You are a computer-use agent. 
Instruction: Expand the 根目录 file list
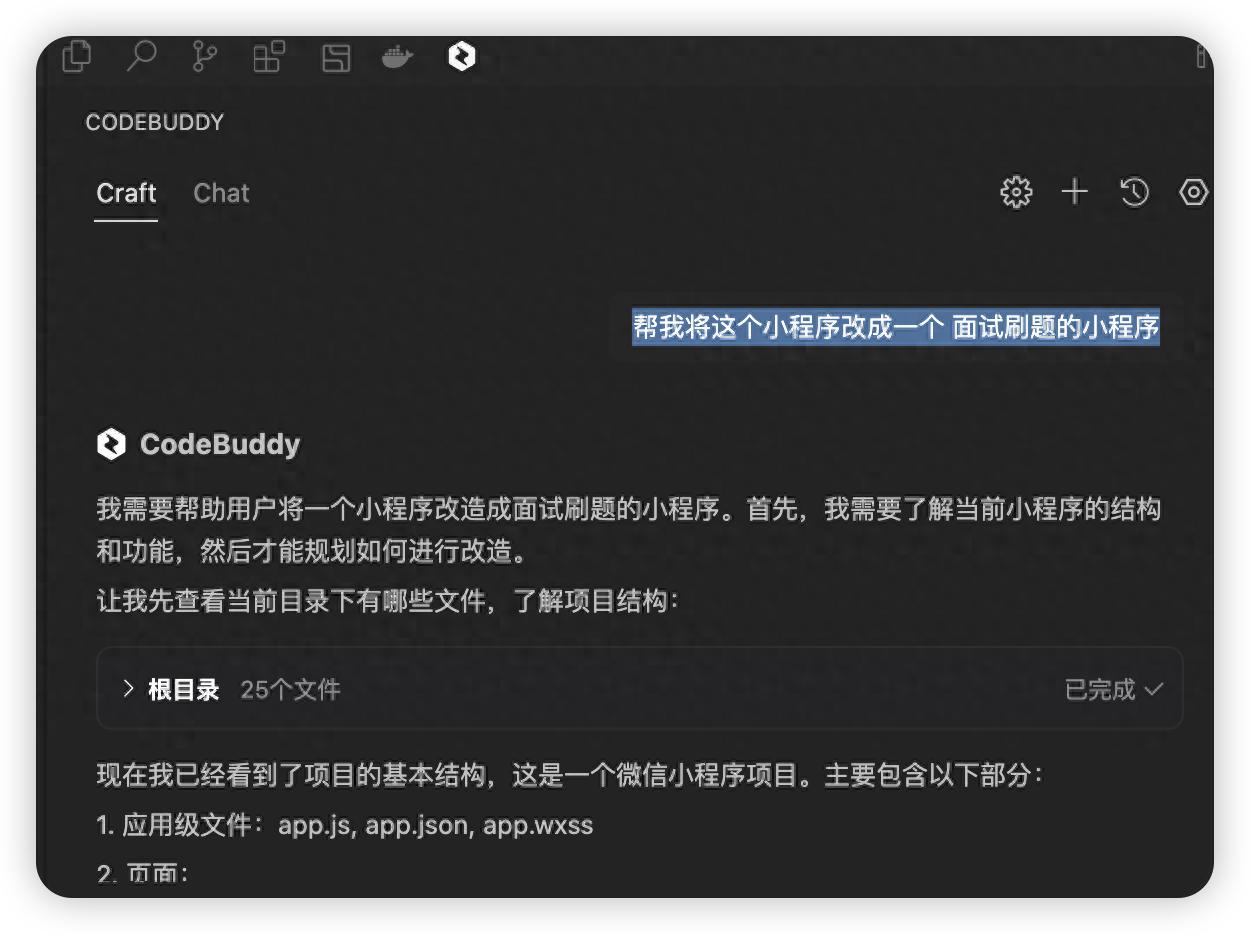[x=128, y=688]
